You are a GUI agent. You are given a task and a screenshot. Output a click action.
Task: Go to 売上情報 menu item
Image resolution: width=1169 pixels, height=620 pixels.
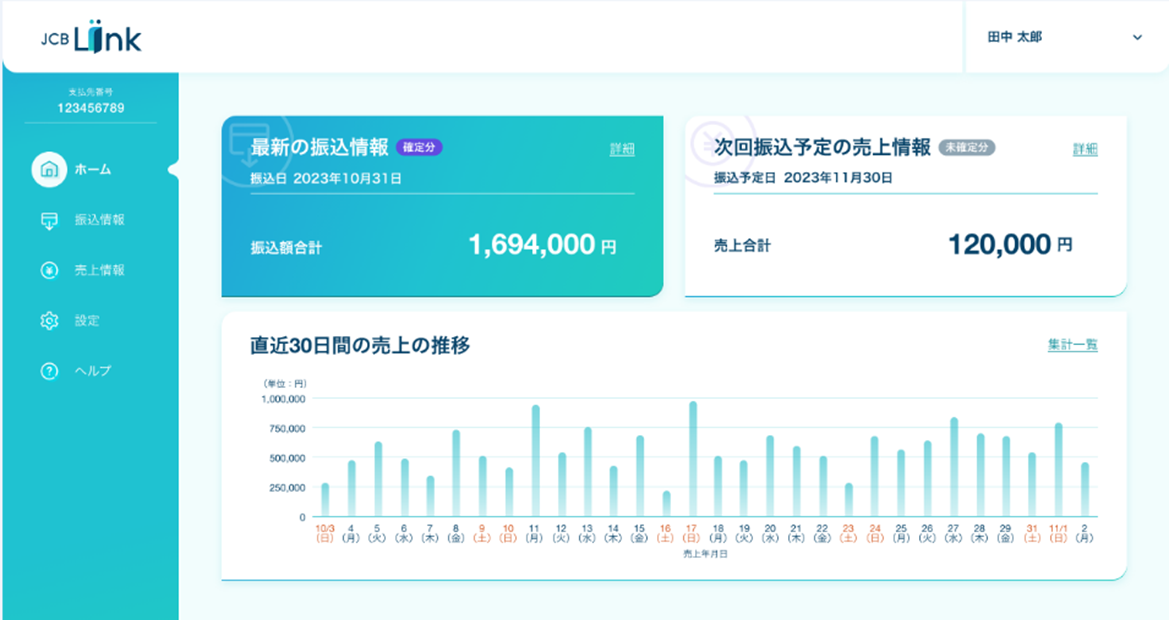pyautogui.click(x=99, y=271)
